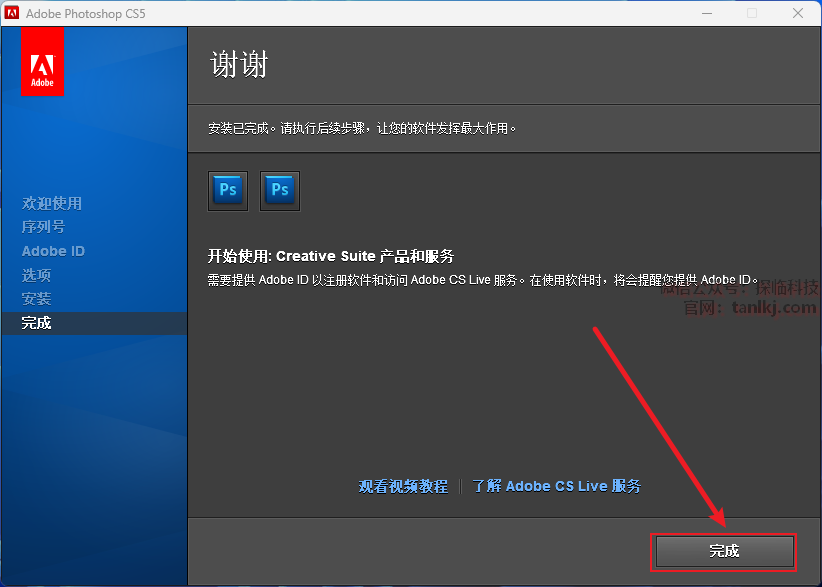Select the 选项 step in sidebar
This screenshot has width=822, height=587.
(x=36, y=275)
